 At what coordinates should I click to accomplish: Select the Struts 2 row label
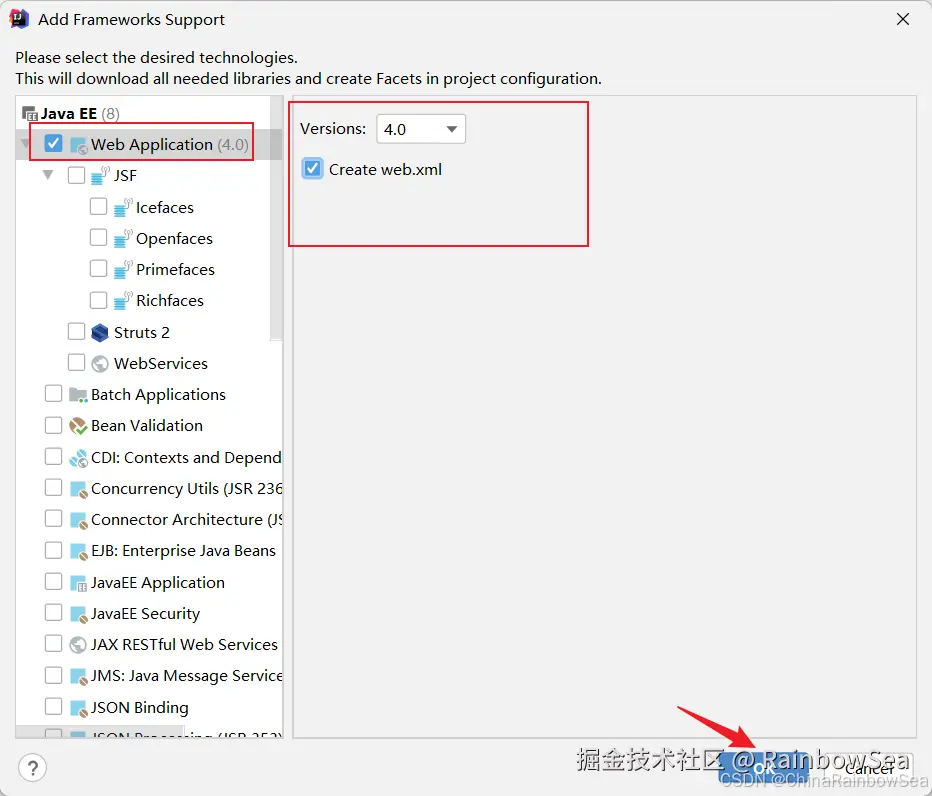[141, 332]
